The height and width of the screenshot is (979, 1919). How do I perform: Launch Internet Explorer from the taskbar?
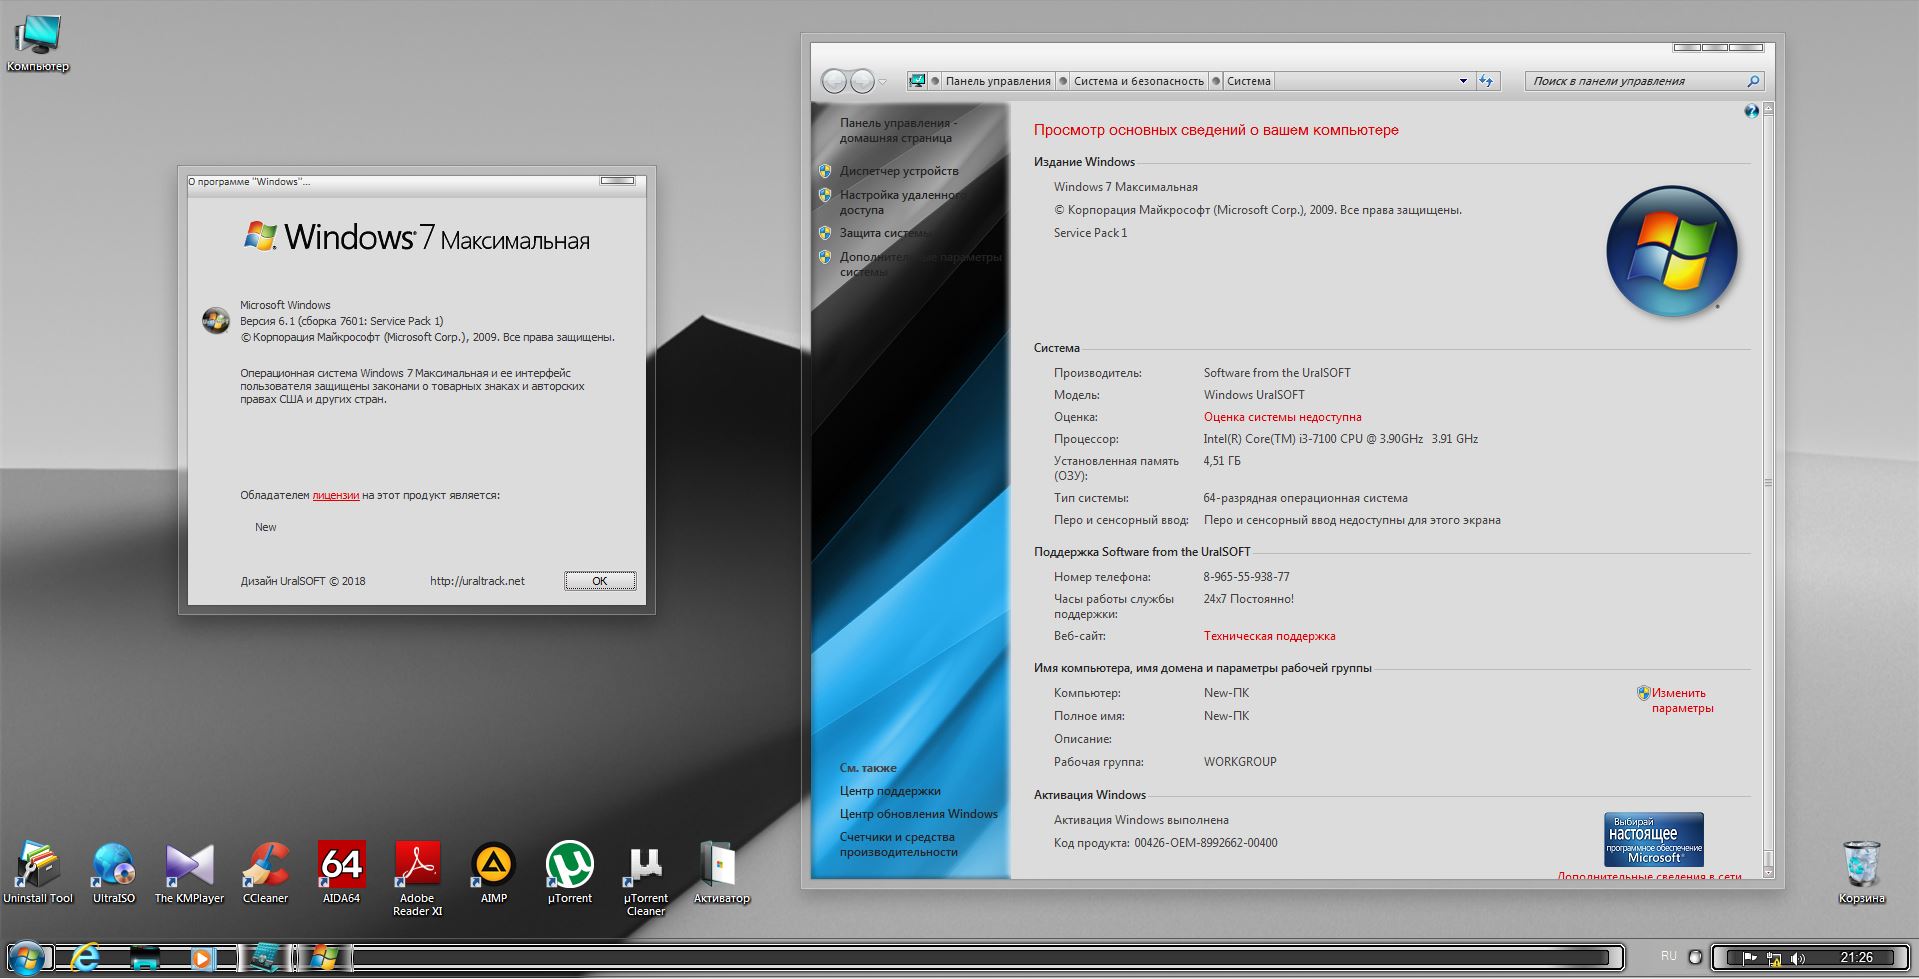86,957
